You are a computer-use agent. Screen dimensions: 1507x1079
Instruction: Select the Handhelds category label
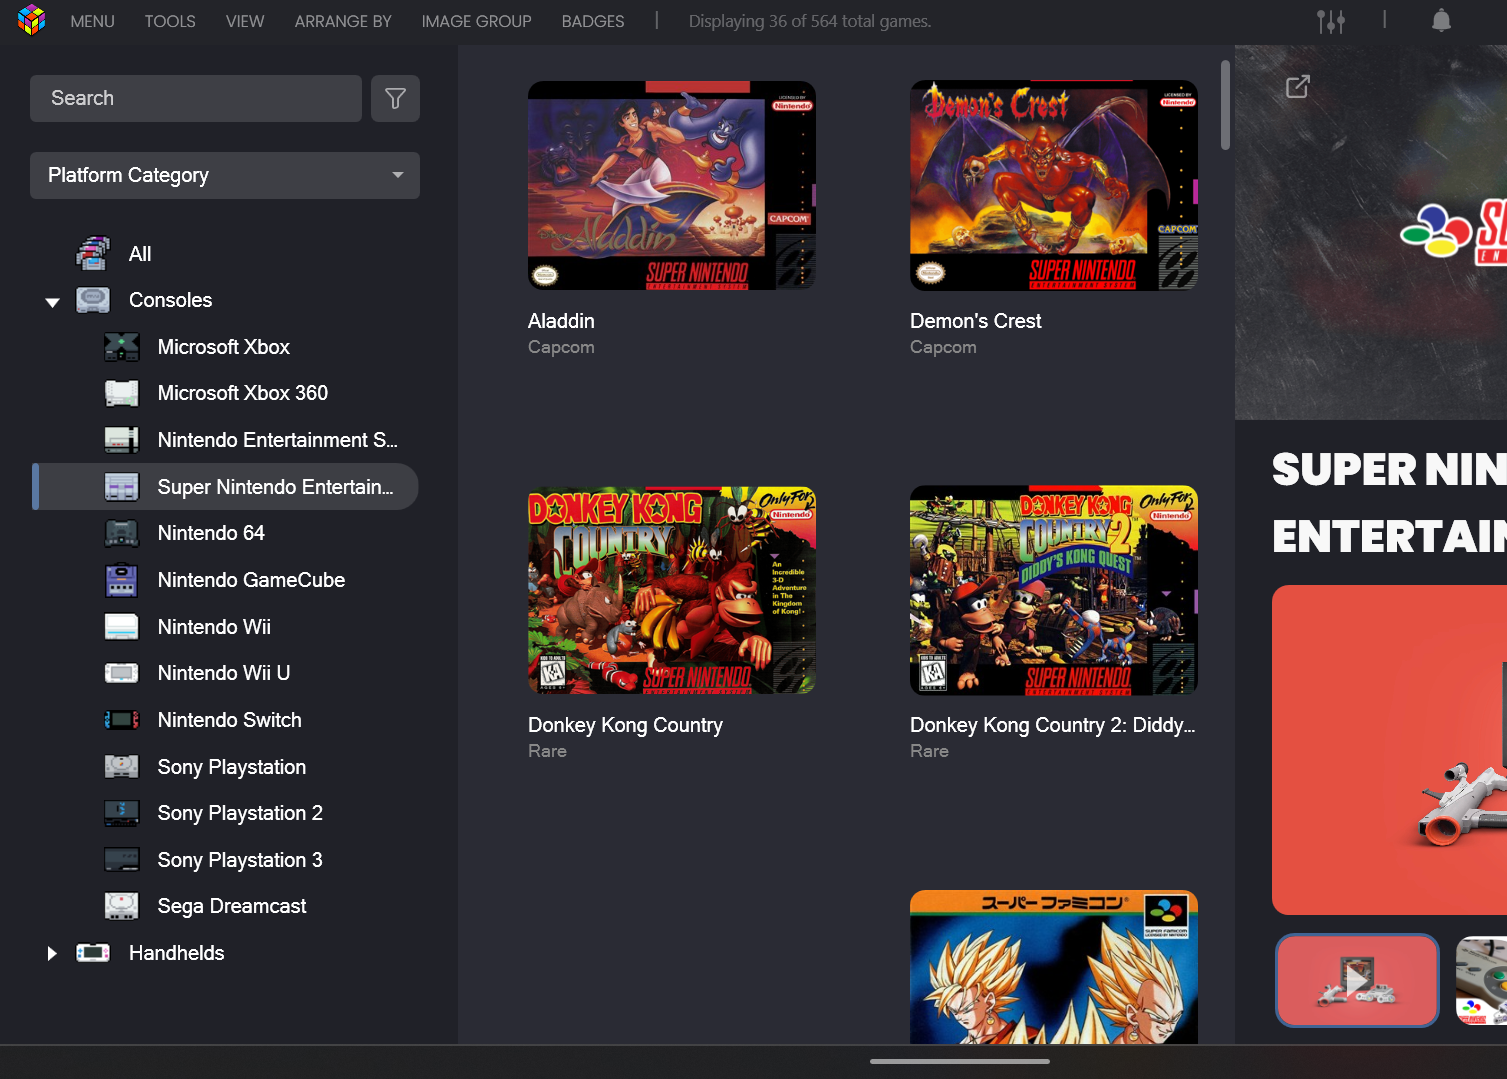(x=177, y=953)
